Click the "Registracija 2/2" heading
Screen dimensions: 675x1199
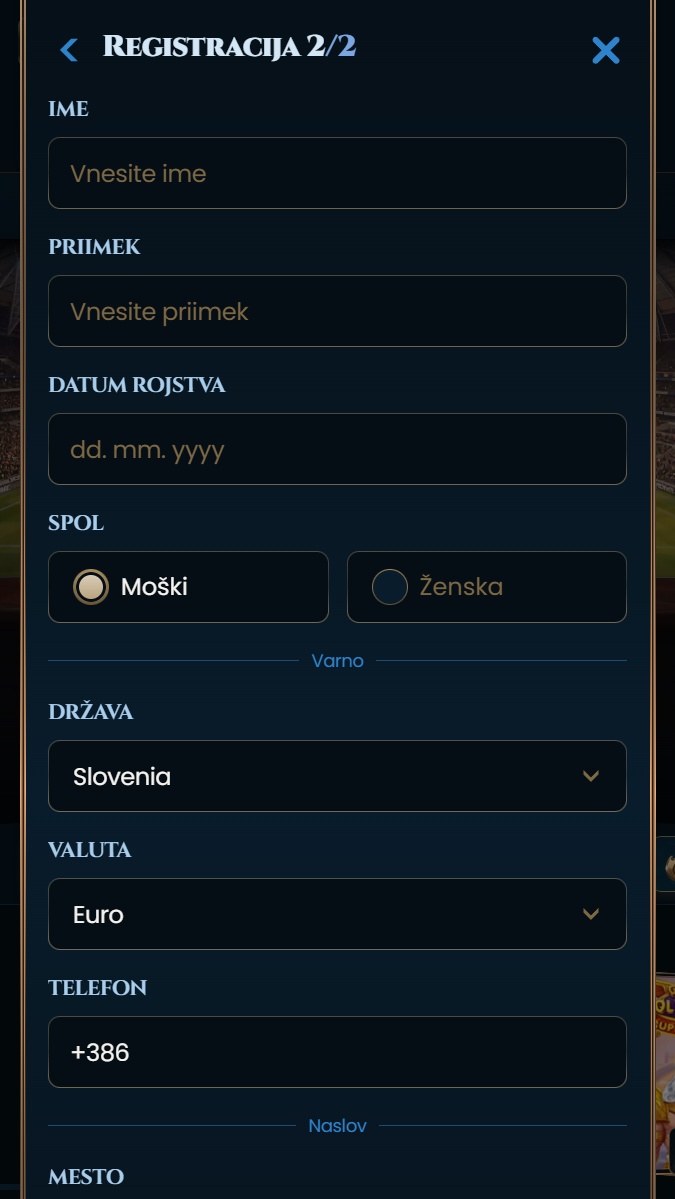click(229, 46)
